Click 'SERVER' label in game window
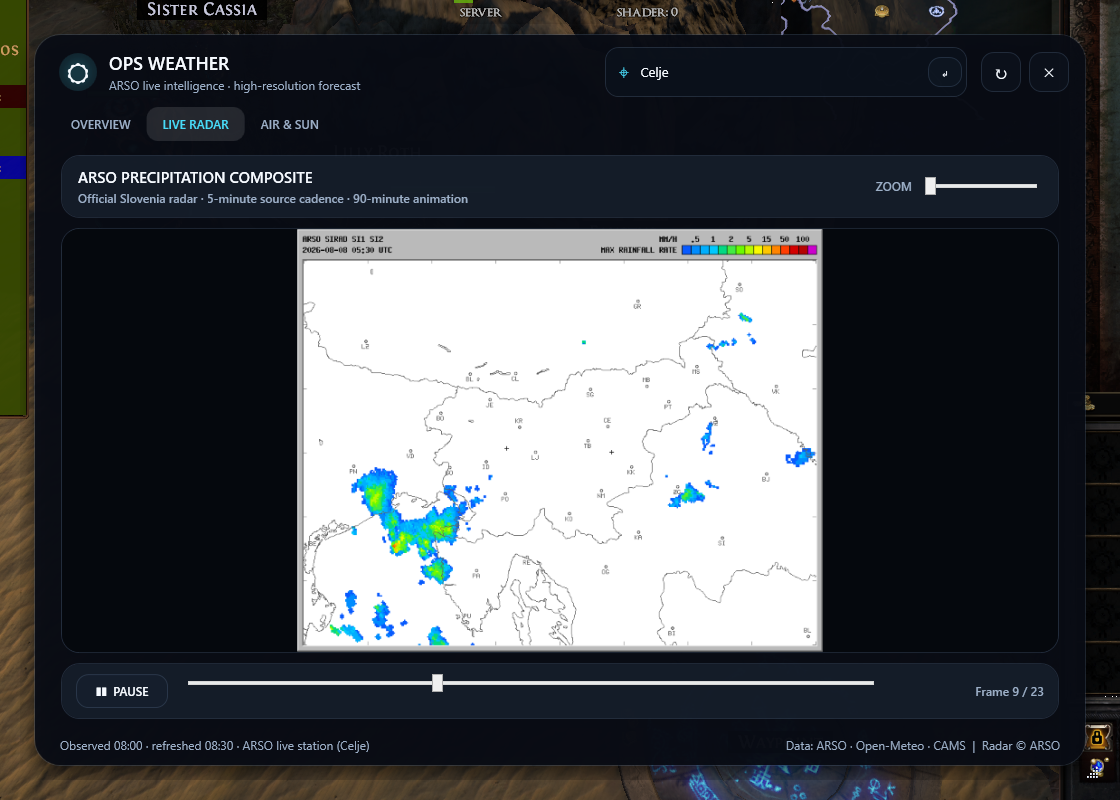The image size is (1120, 800). click(x=480, y=12)
